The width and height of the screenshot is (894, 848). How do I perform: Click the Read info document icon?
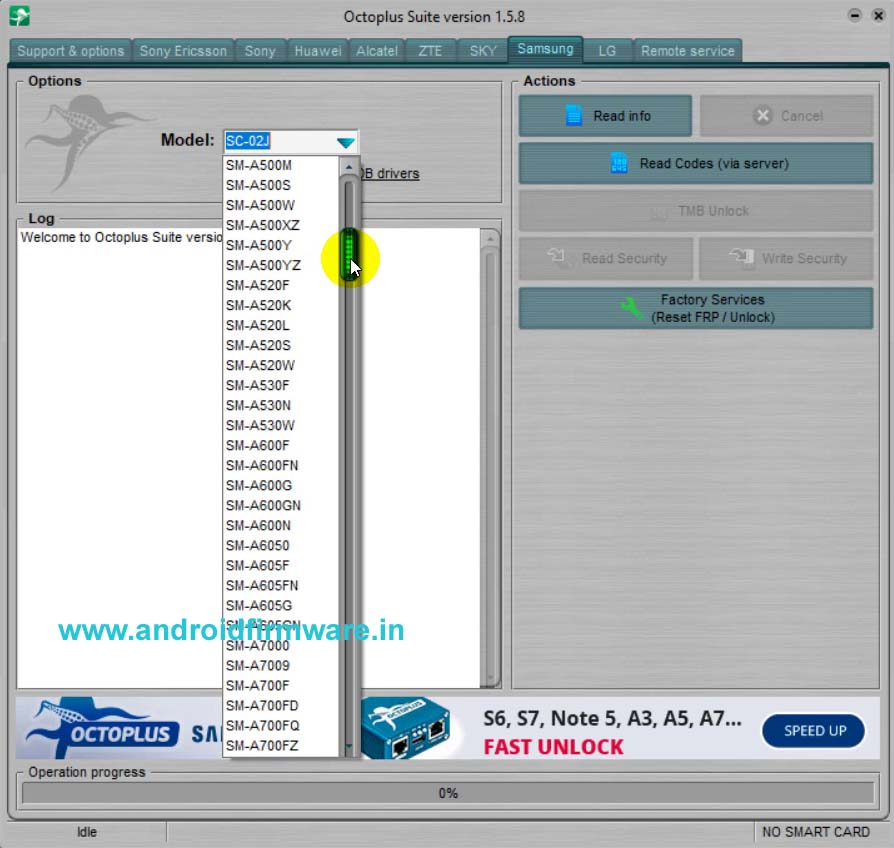pos(574,115)
